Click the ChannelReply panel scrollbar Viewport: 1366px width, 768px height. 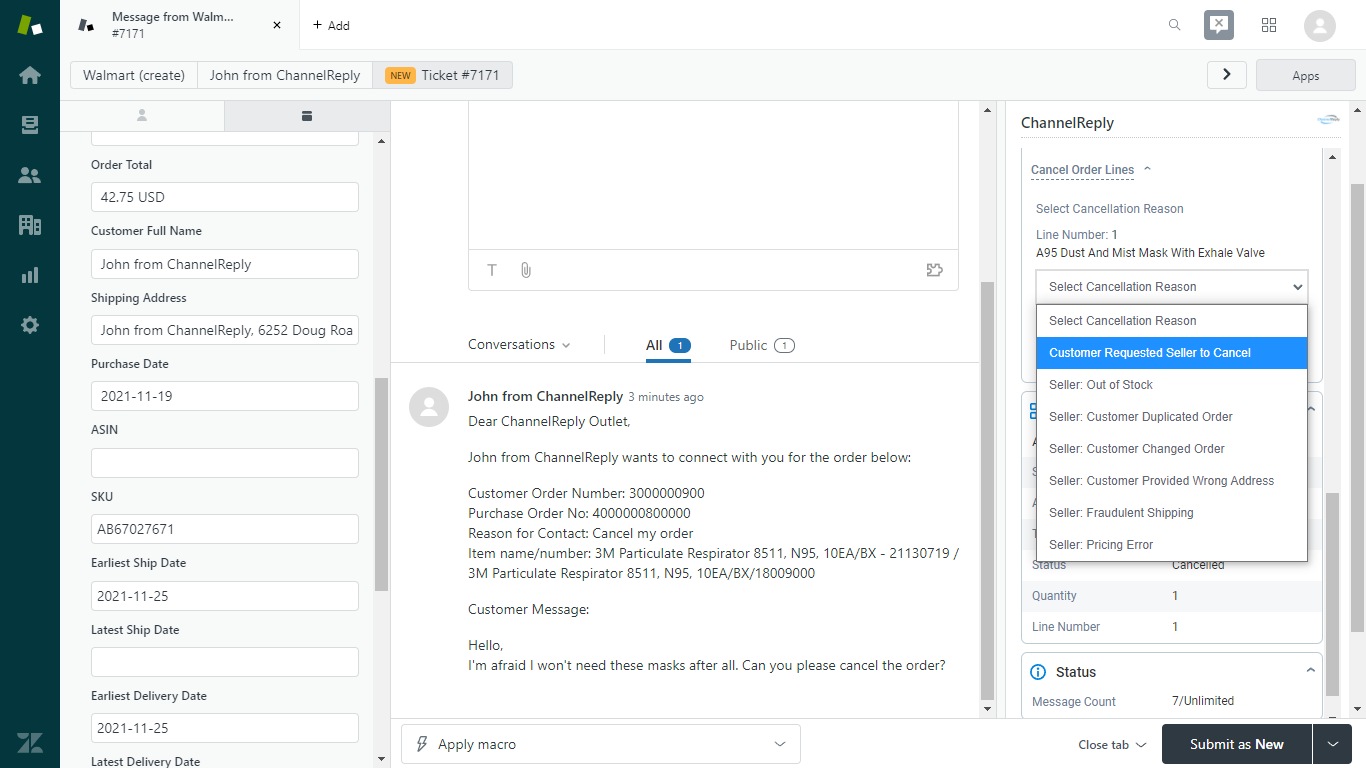point(1331,596)
